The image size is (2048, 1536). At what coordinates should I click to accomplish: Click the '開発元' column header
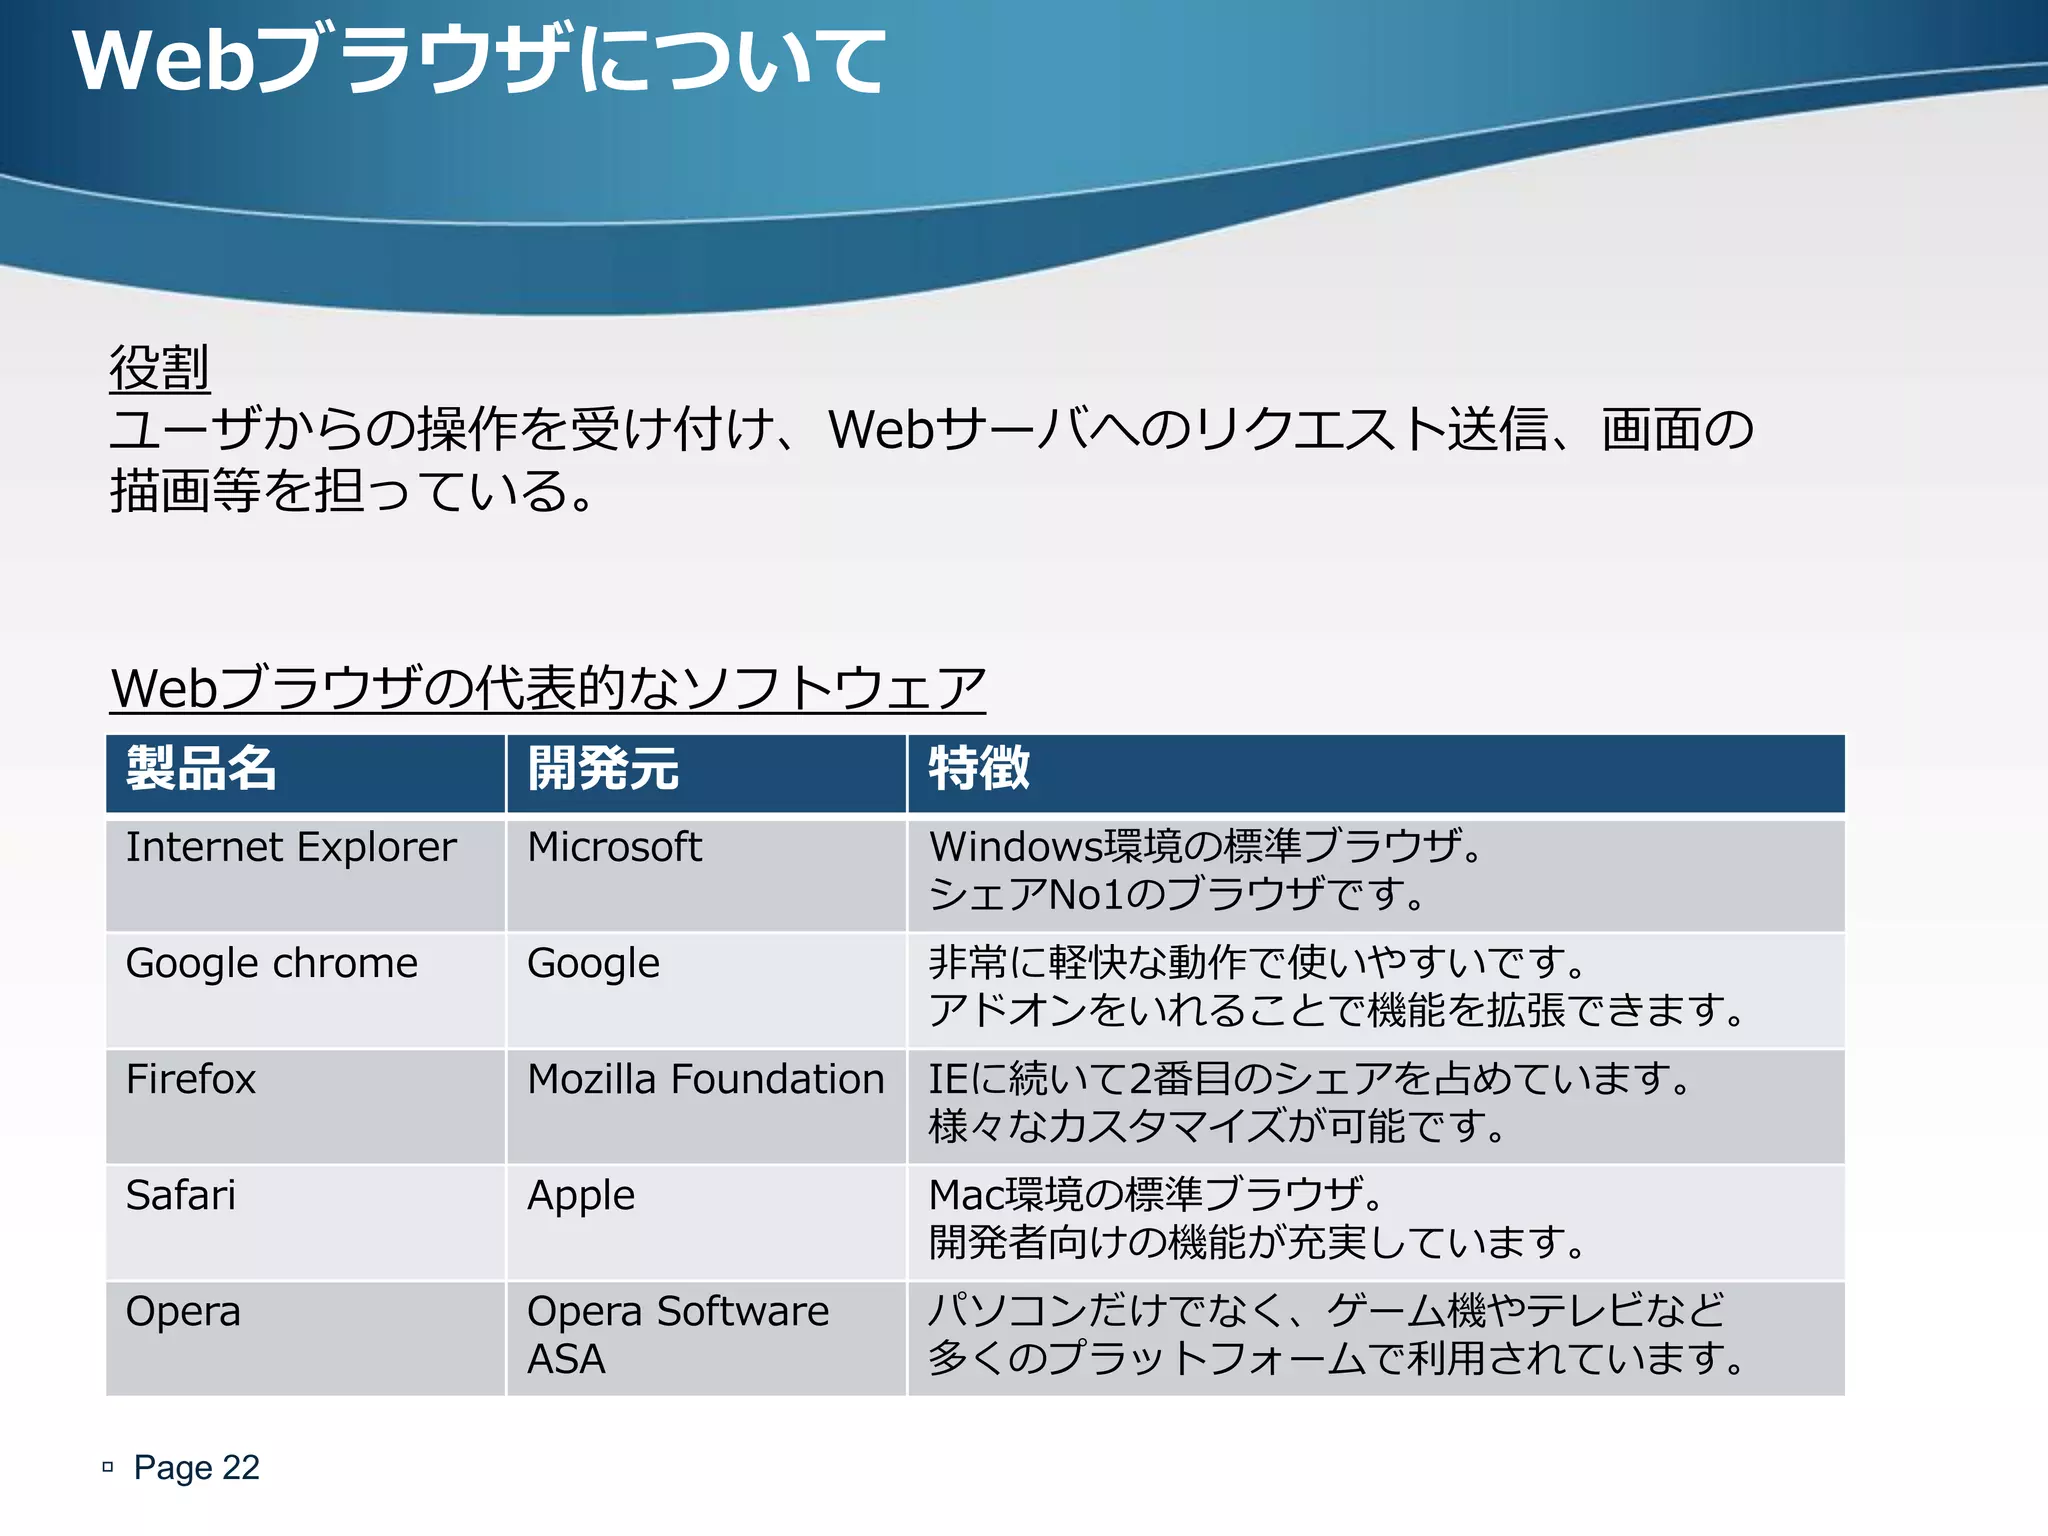click(706, 773)
